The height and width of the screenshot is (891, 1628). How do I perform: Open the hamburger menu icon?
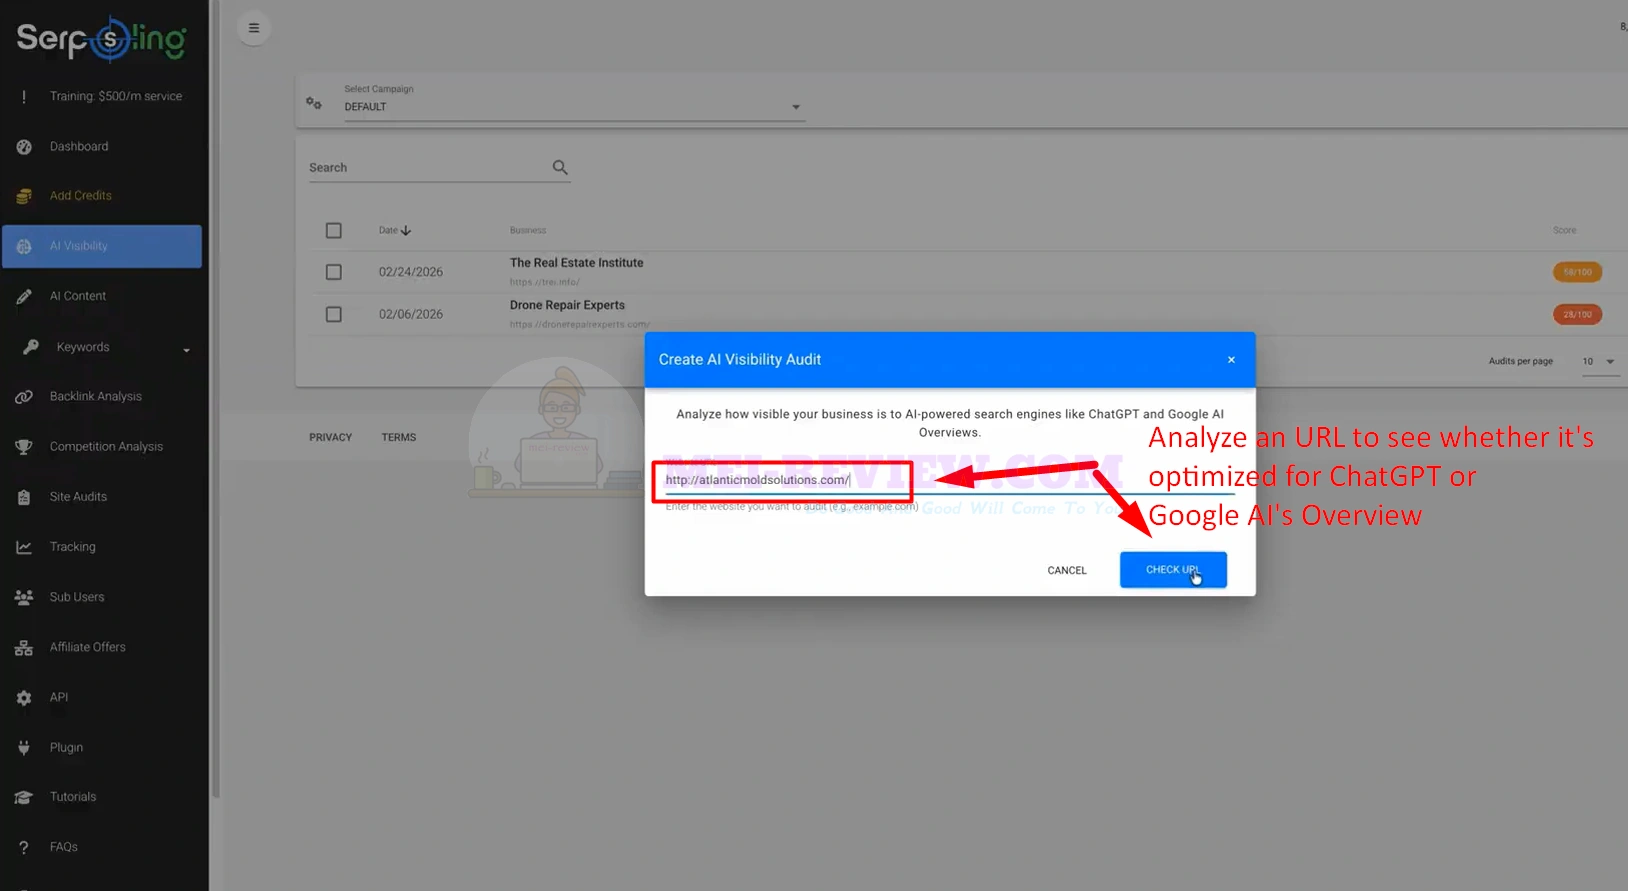(x=254, y=28)
